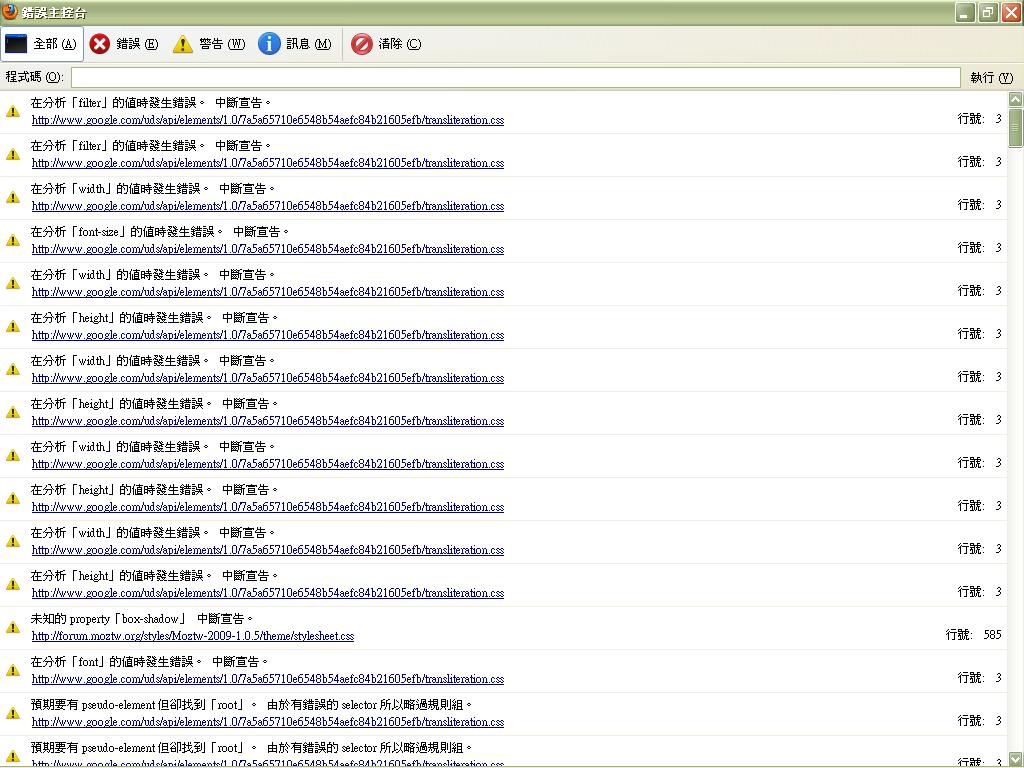Click the vertical scrollbar thumb

pos(1016,127)
